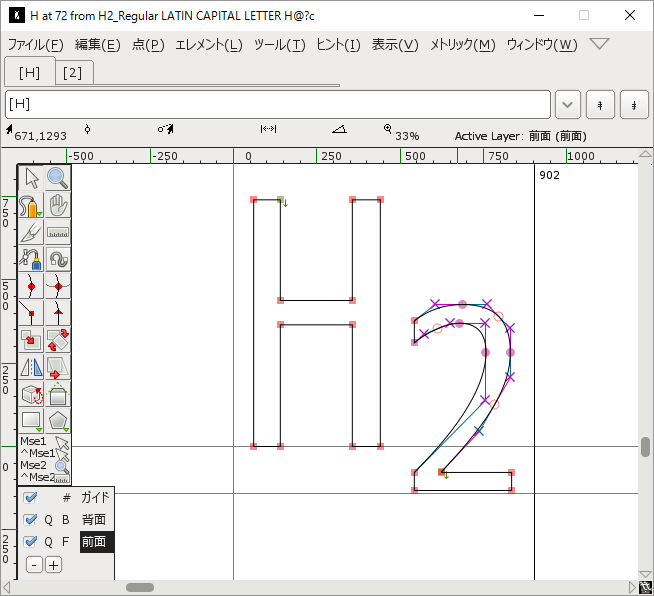This screenshot has height=596, width=654.
Task: Add new layer with plus button
Action: pyautogui.click(x=53, y=565)
